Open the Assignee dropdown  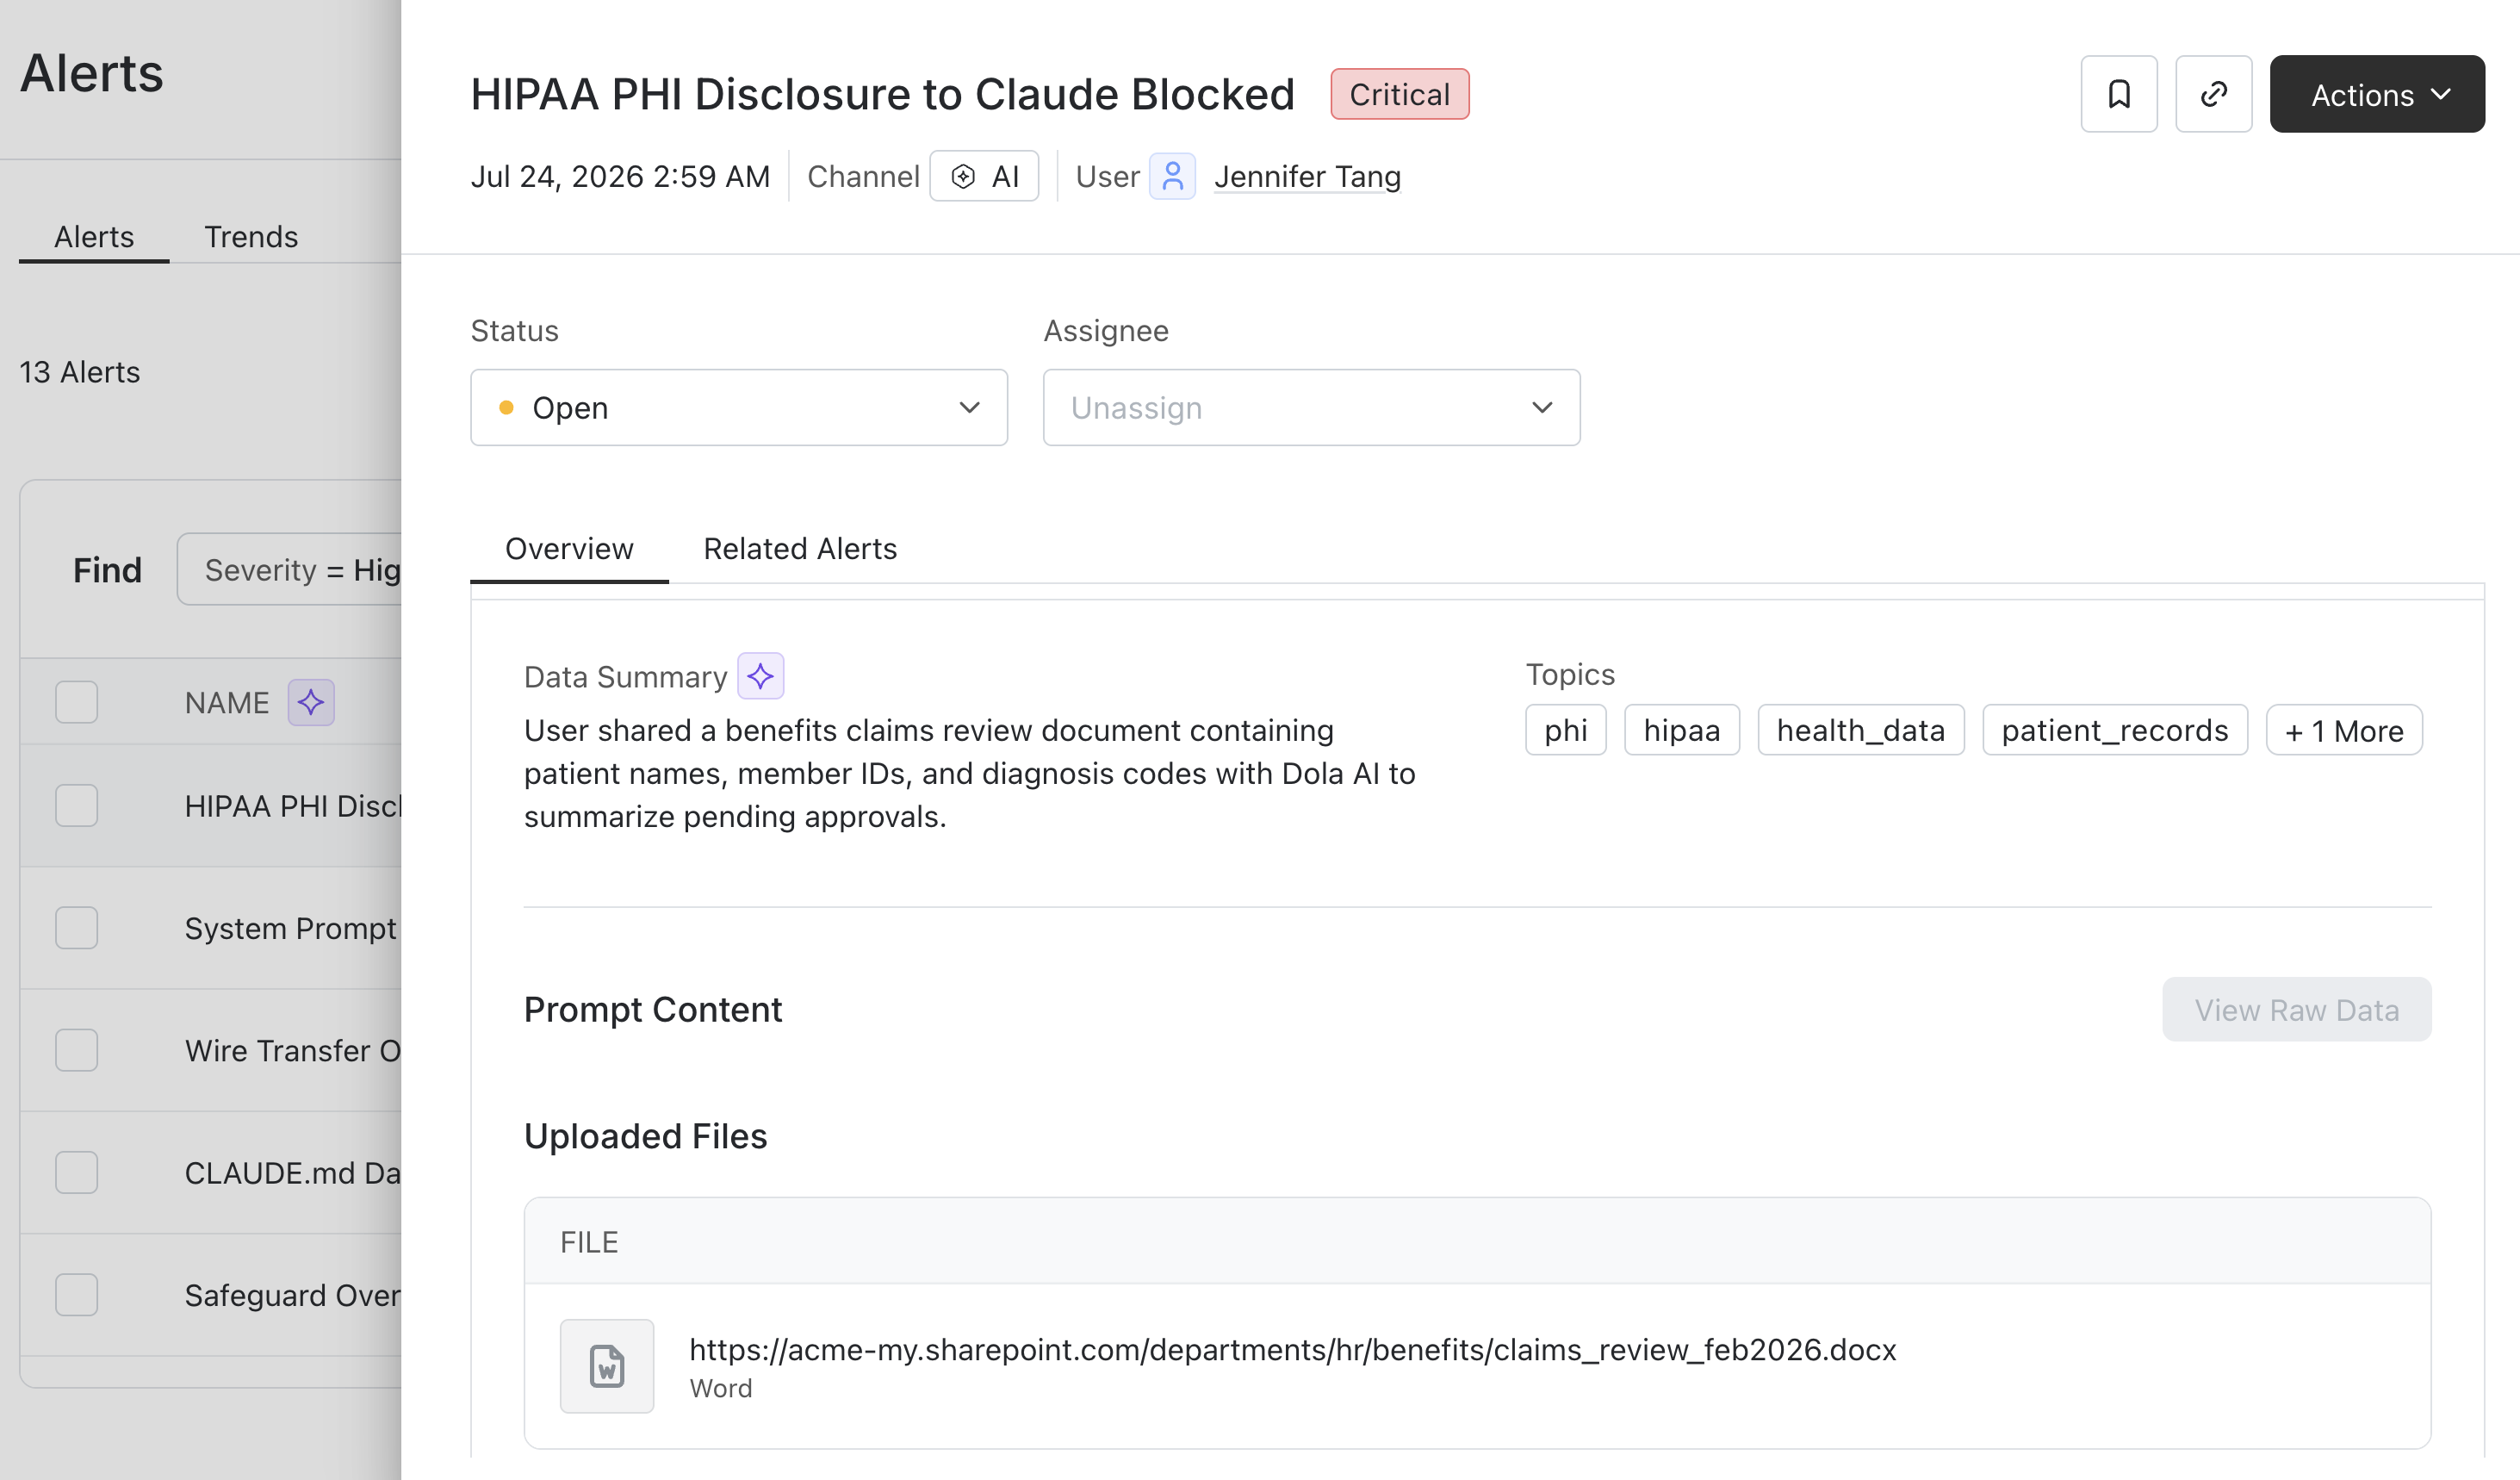pos(1311,407)
